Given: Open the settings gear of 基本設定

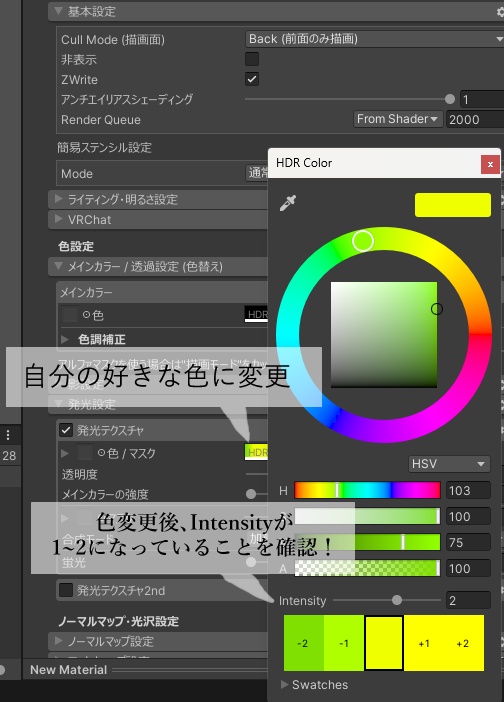Looking at the screenshot, I should pyautogui.click(x=500, y=12).
